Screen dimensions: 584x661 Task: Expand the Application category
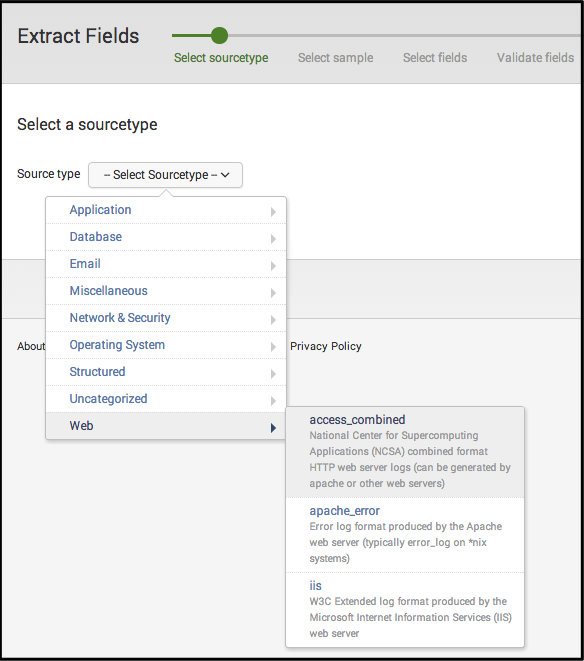(166, 210)
